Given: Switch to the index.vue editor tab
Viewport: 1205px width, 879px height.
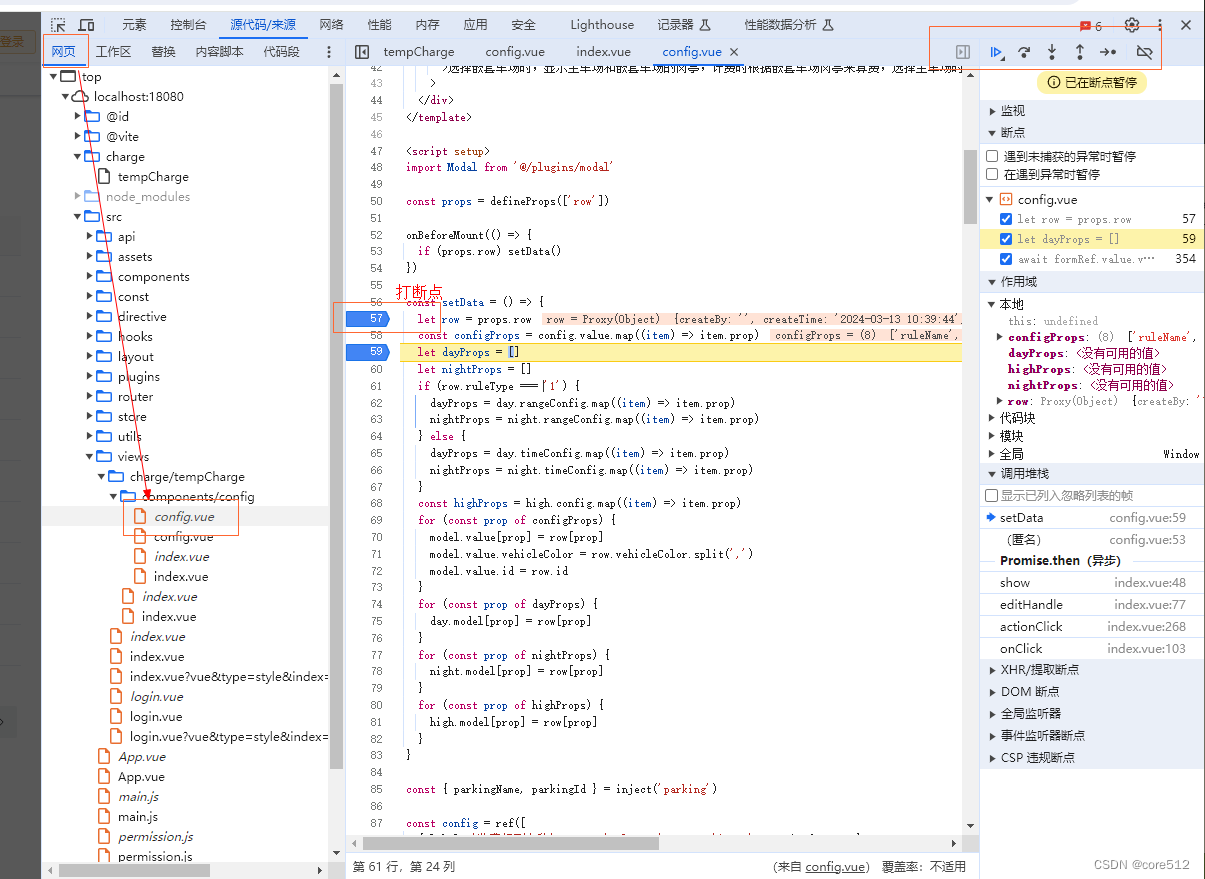Looking at the screenshot, I should [604, 52].
